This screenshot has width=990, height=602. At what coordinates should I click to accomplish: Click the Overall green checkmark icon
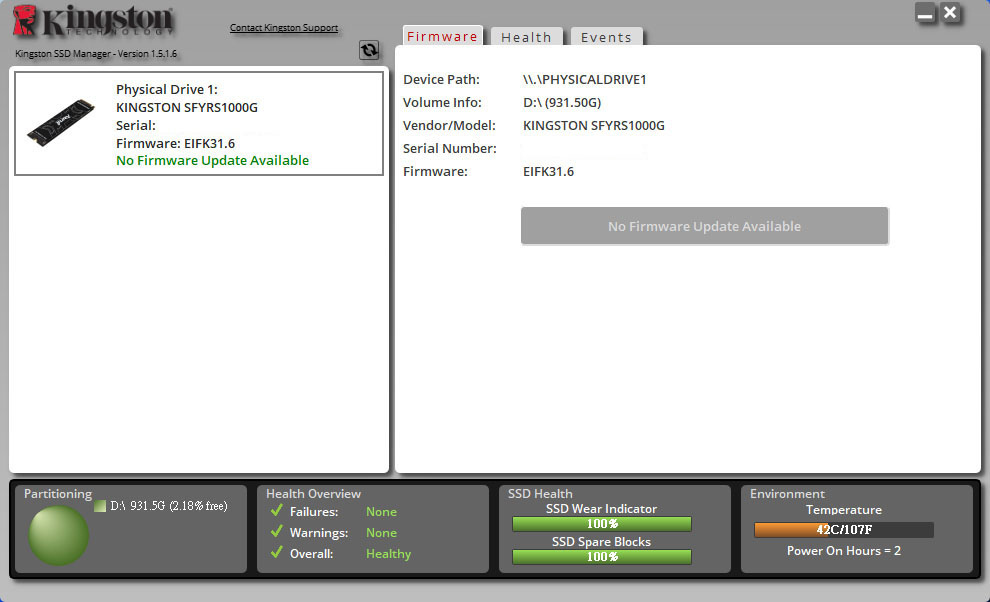(x=277, y=552)
